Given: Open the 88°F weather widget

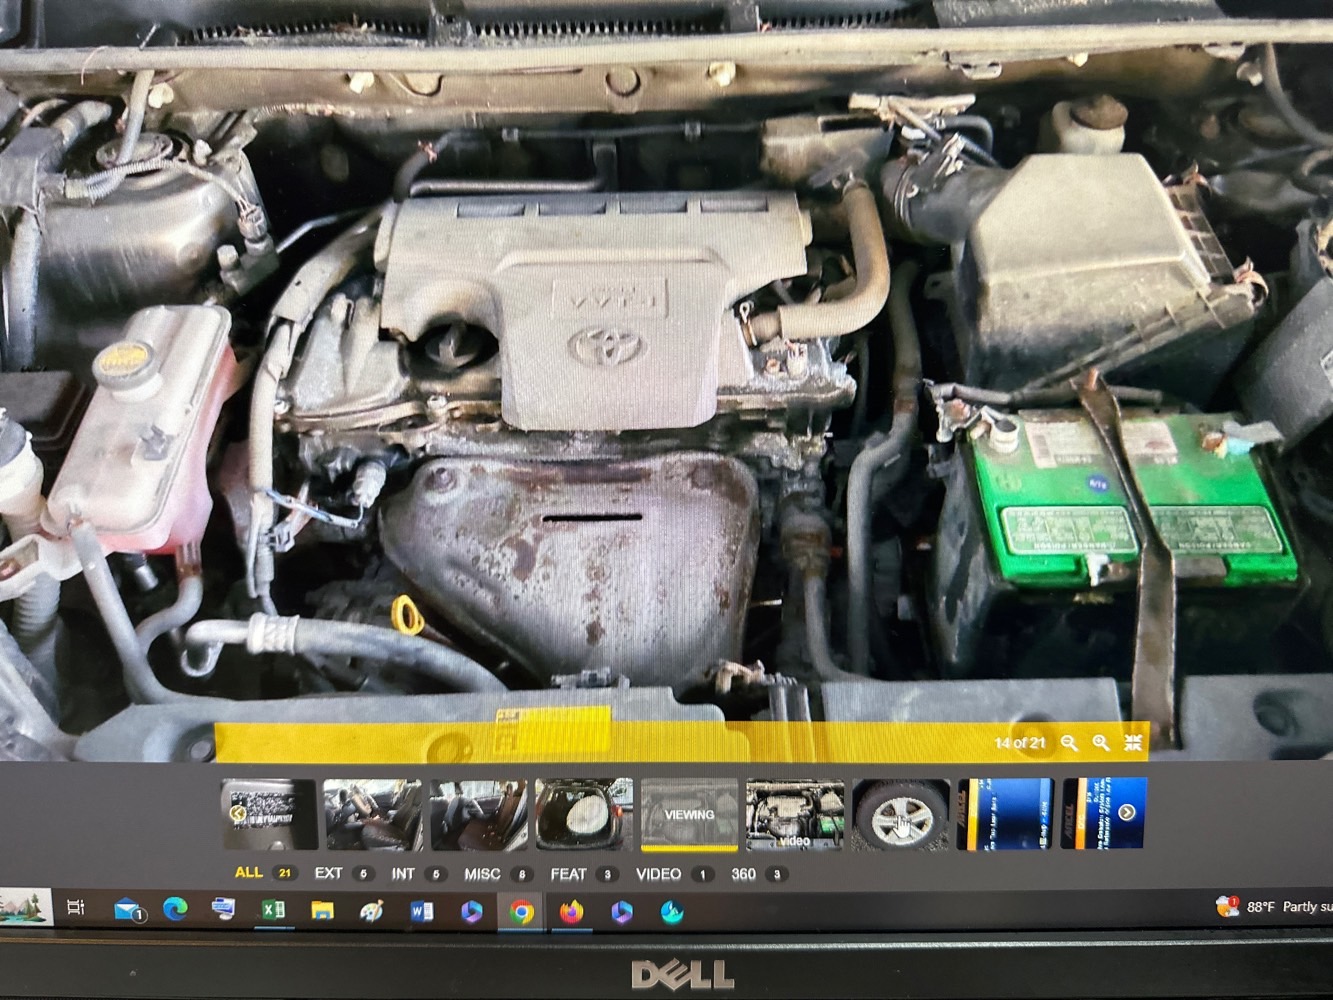Looking at the screenshot, I should tap(1274, 907).
